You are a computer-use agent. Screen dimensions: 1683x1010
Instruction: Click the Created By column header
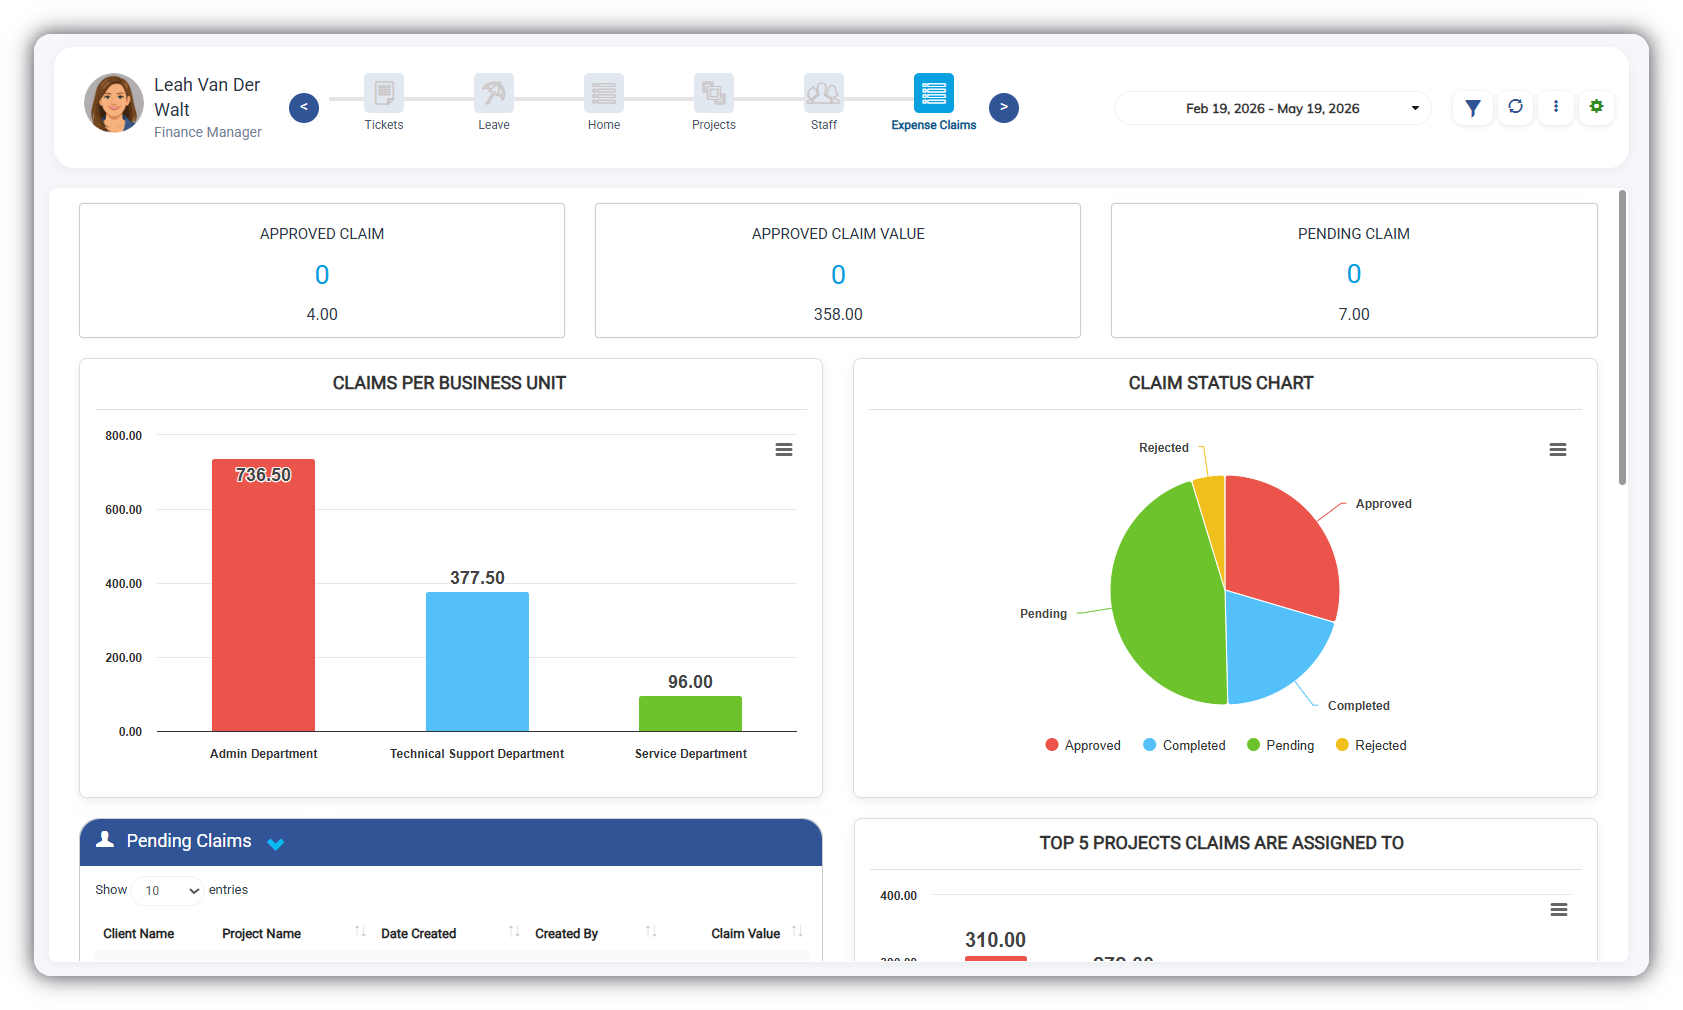(567, 934)
